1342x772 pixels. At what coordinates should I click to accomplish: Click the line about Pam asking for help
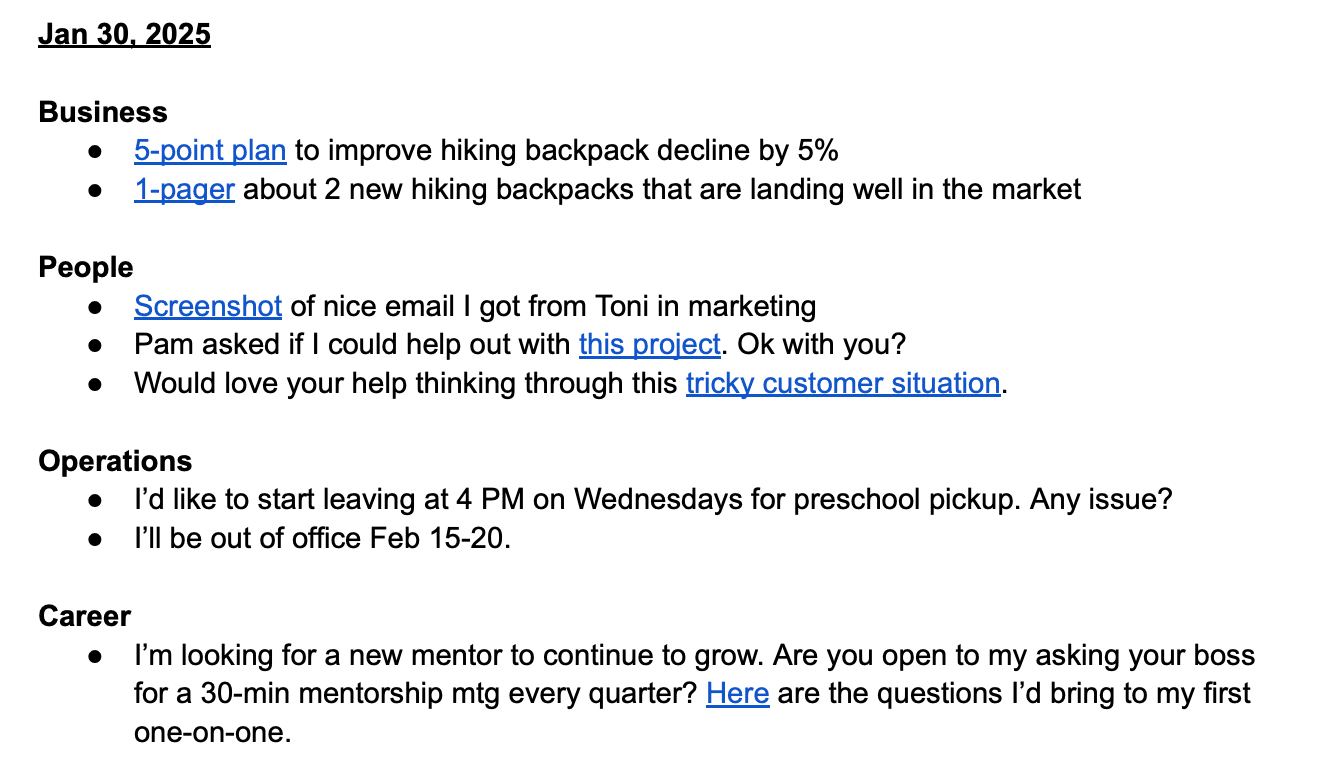tap(520, 345)
